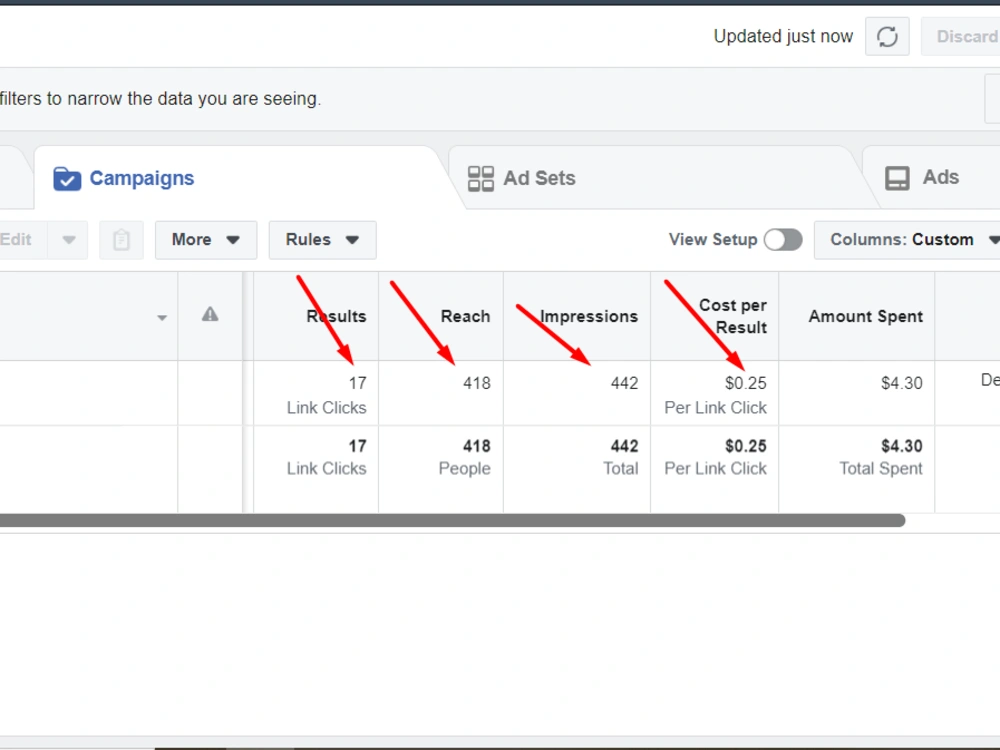Switch to the Ads tab
Viewport: 1000px width, 750px height.
coord(932,178)
